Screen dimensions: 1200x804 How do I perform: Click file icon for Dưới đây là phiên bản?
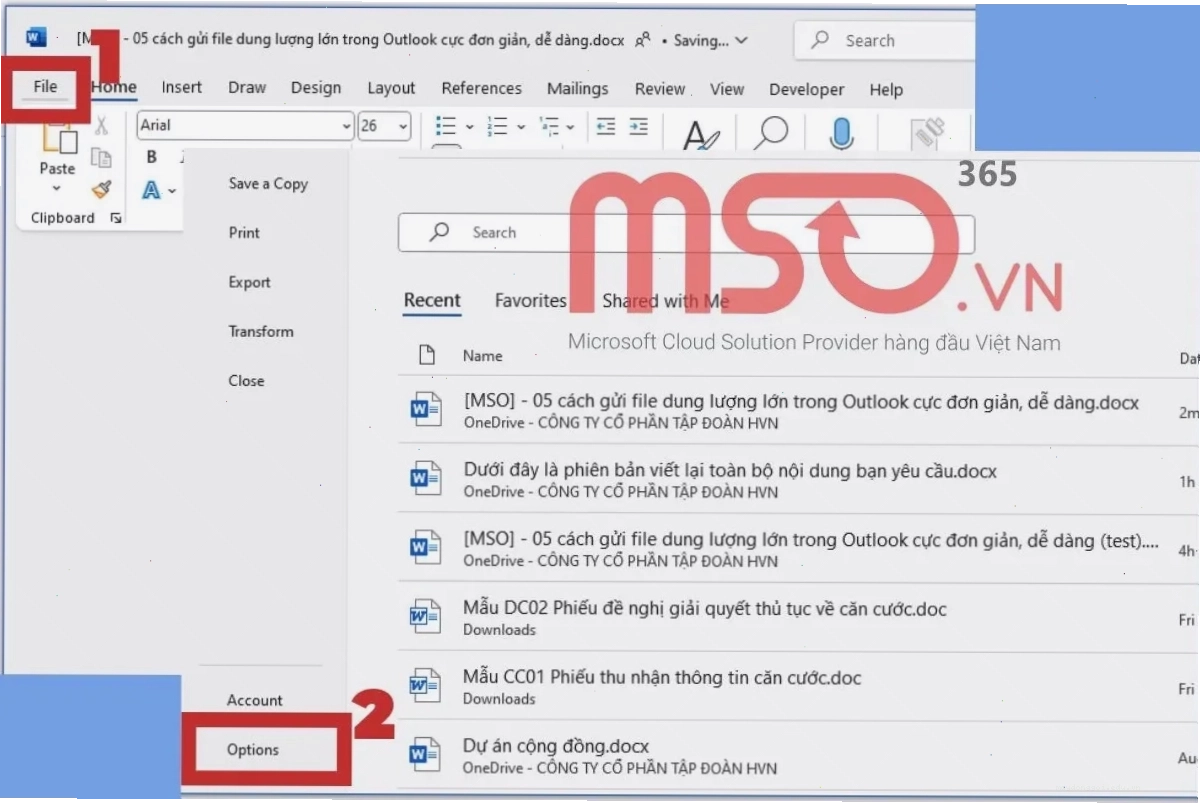[426, 479]
